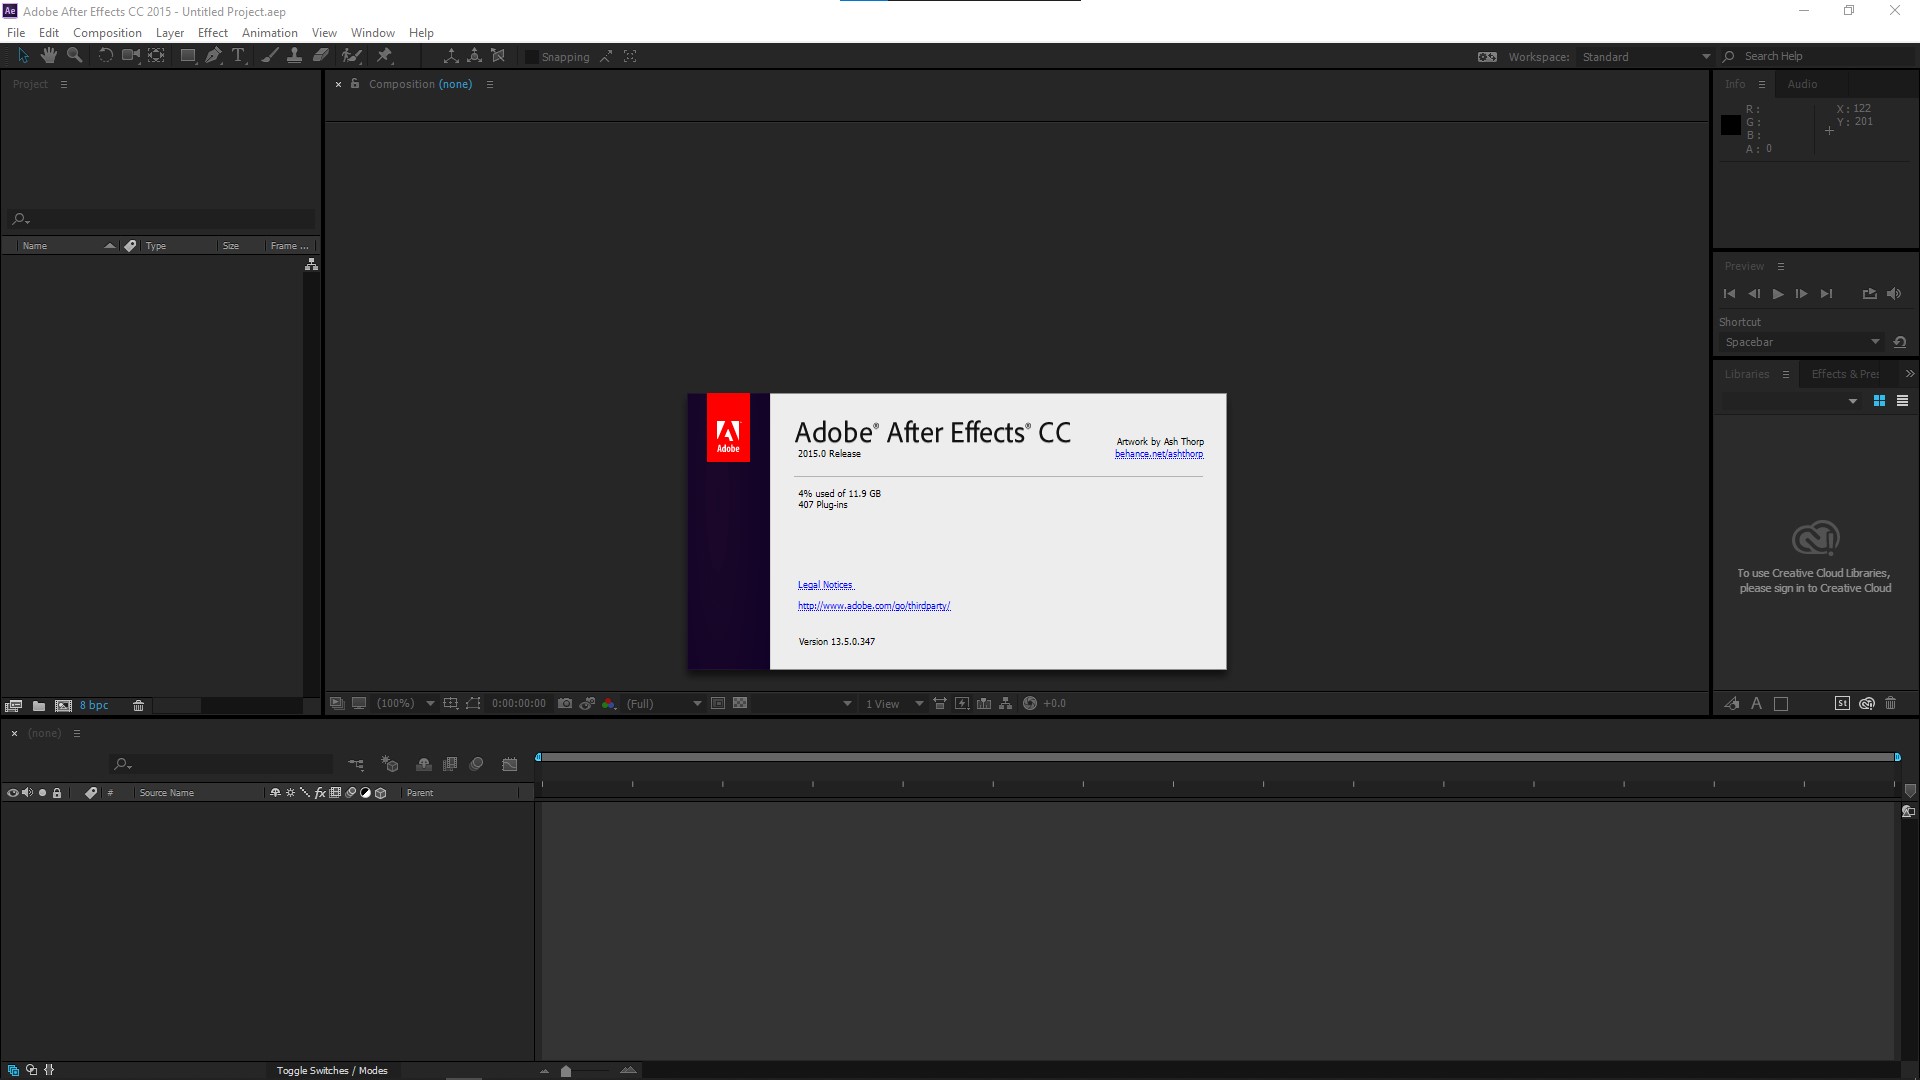Screen dimensions: 1920x1080
Task: Click the Project panel search field
Action: tap(165, 219)
